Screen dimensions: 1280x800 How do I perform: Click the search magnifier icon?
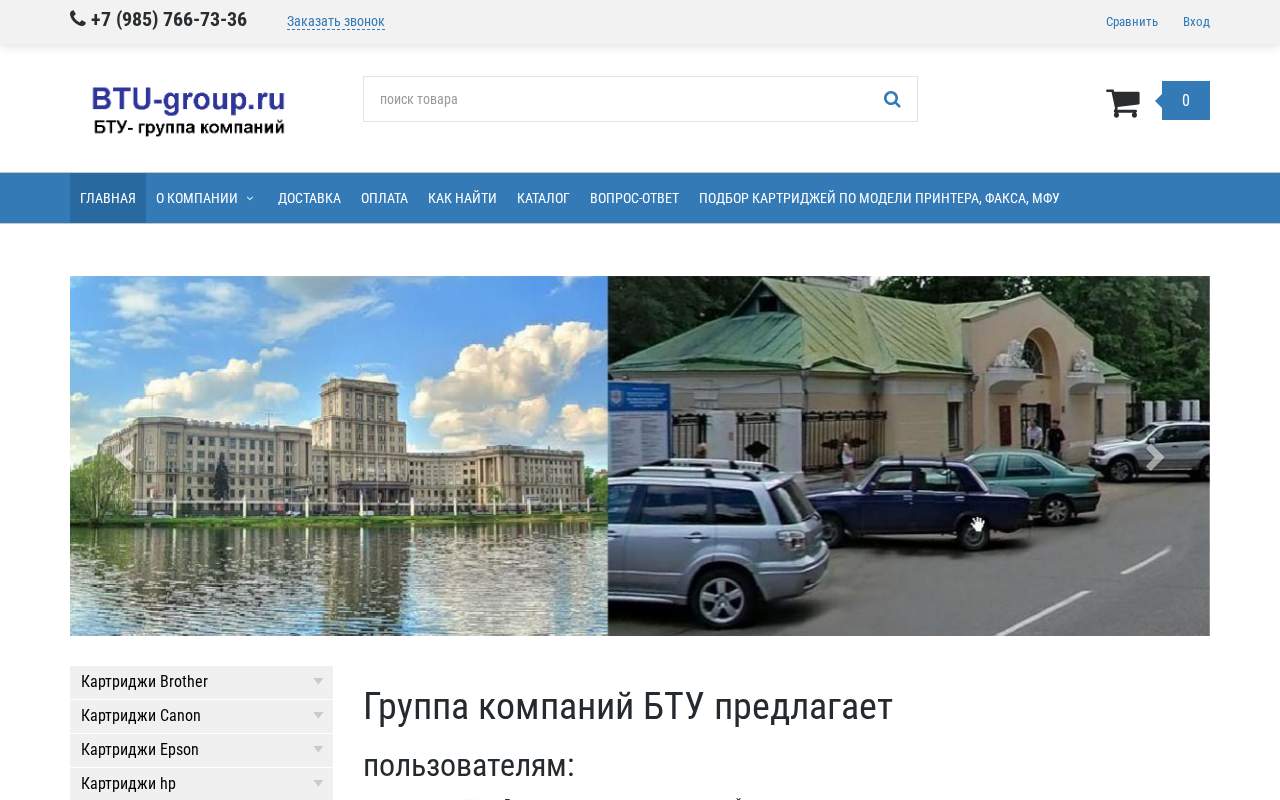point(892,99)
